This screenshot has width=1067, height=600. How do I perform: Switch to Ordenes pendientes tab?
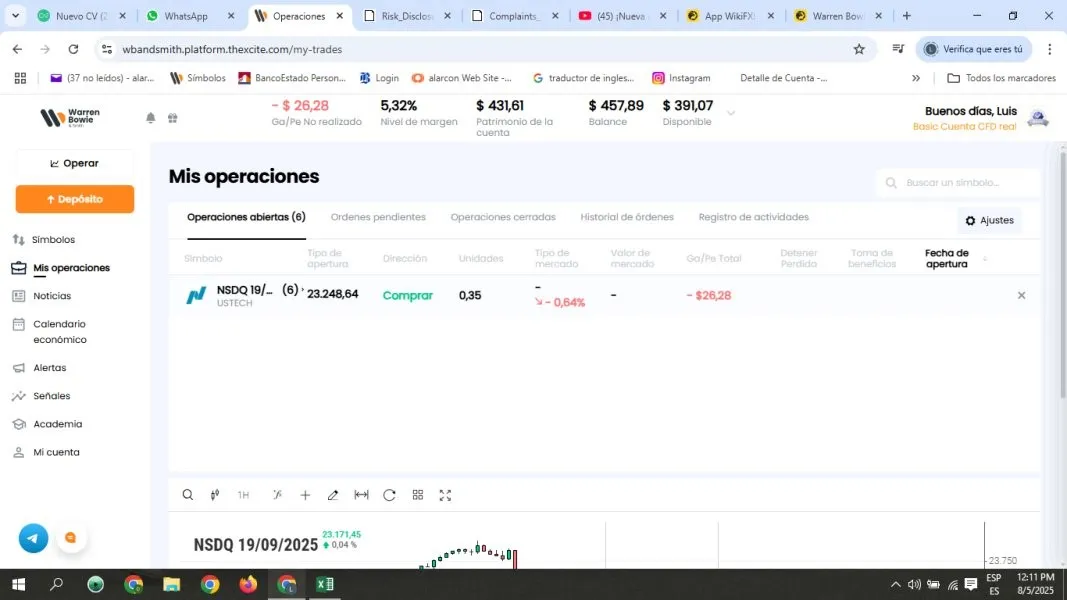point(378,217)
